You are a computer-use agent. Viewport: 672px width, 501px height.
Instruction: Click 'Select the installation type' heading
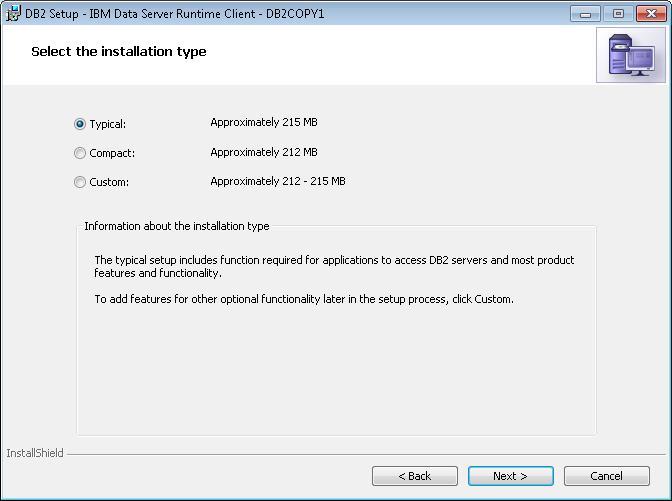119,51
